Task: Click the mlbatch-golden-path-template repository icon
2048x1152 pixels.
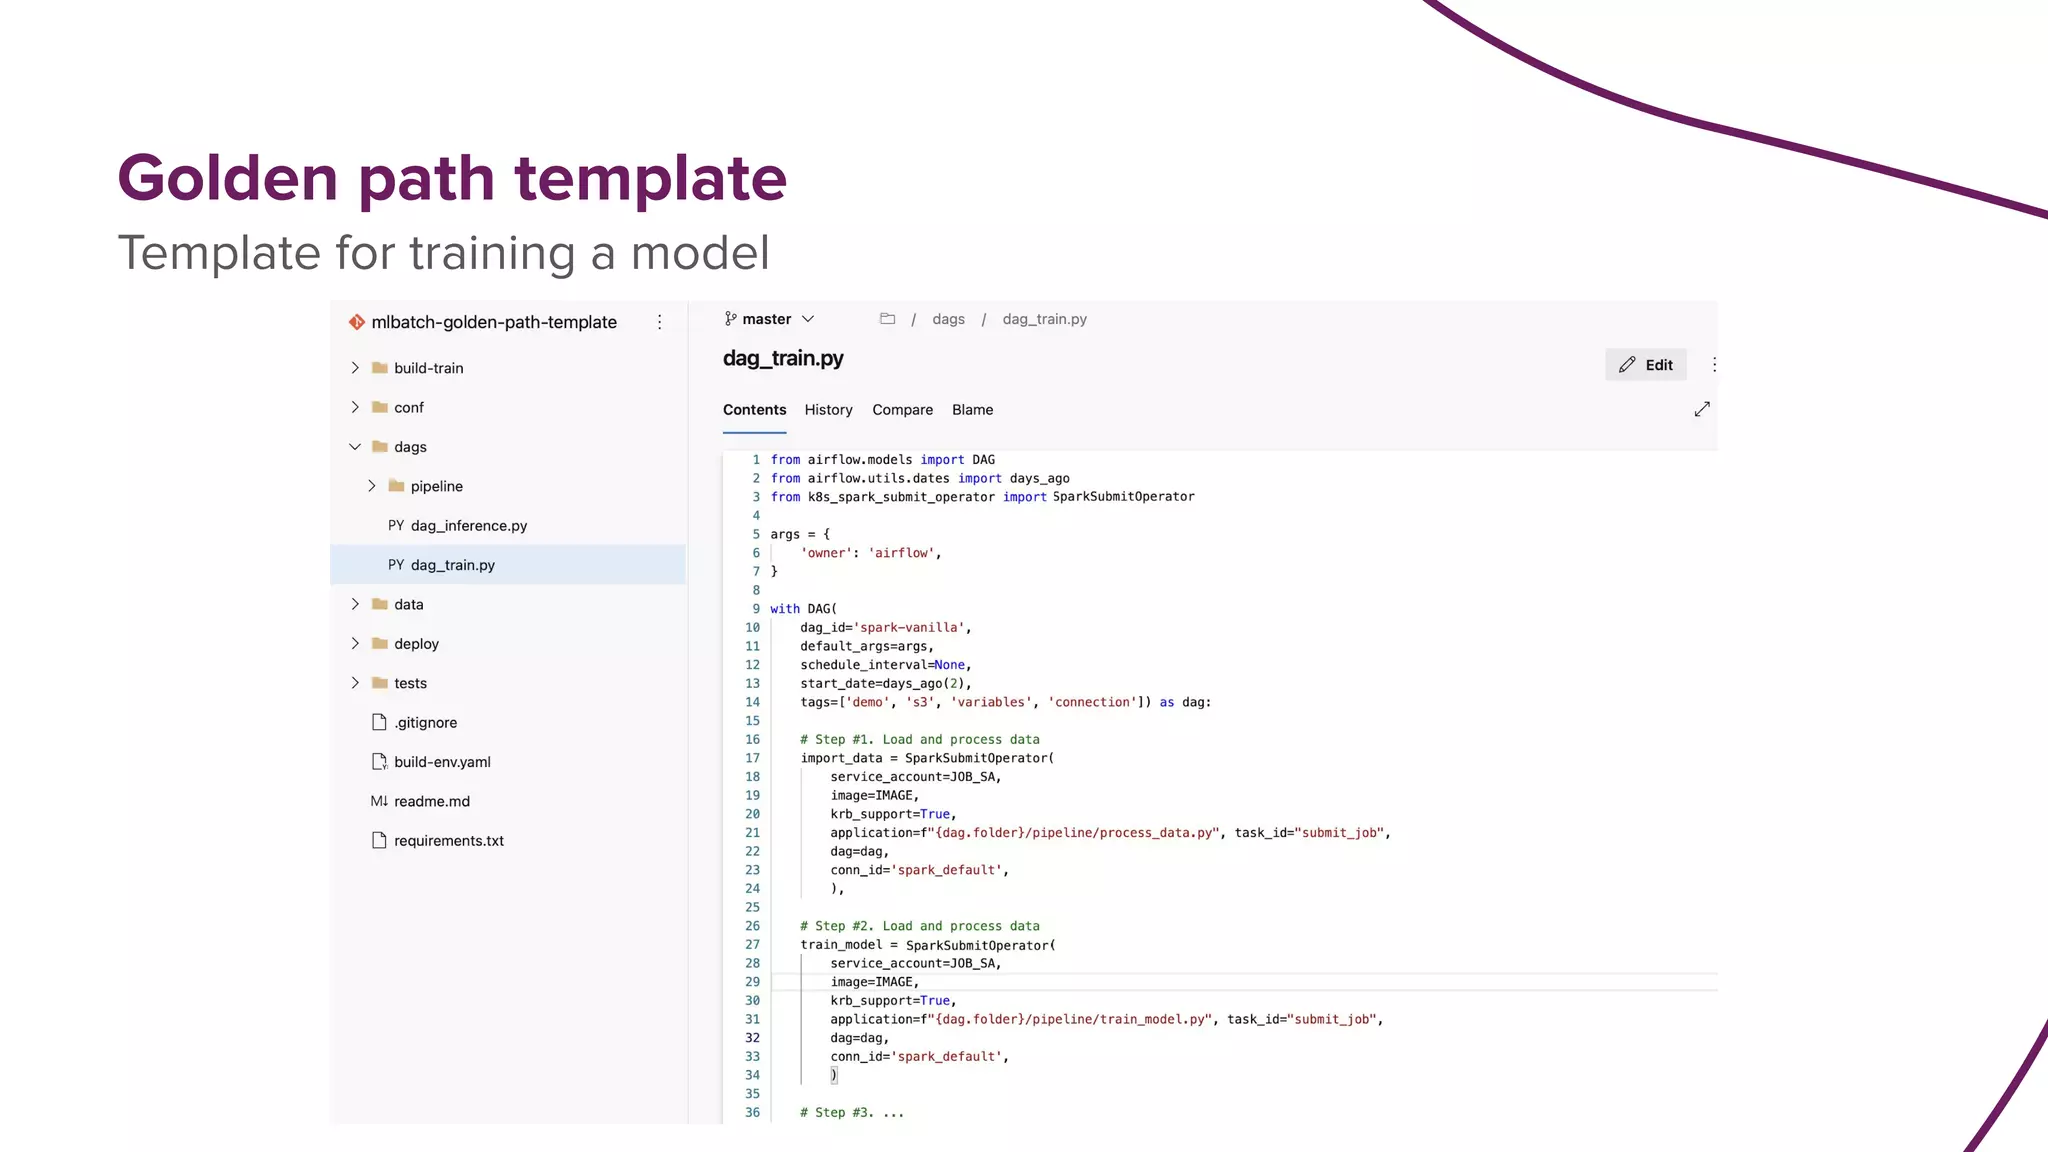Action: 356,322
